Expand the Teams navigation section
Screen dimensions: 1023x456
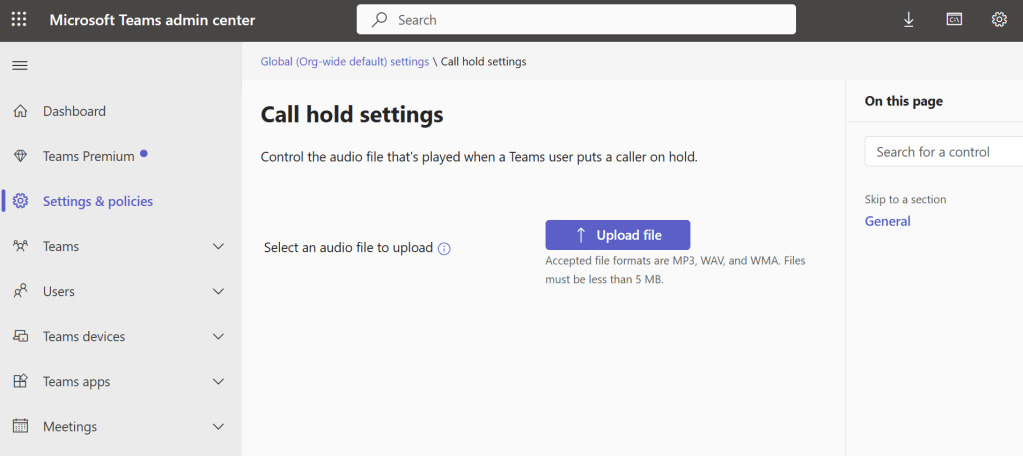219,246
